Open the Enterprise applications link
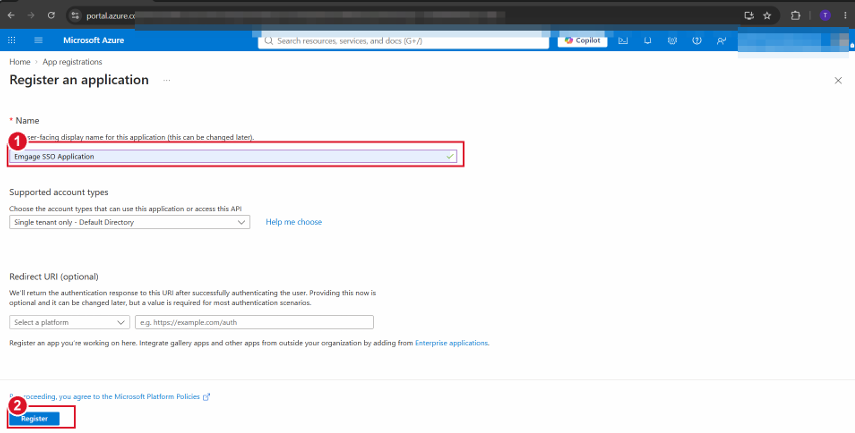Viewport: 855px width, 433px height. pyautogui.click(x=451, y=343)
